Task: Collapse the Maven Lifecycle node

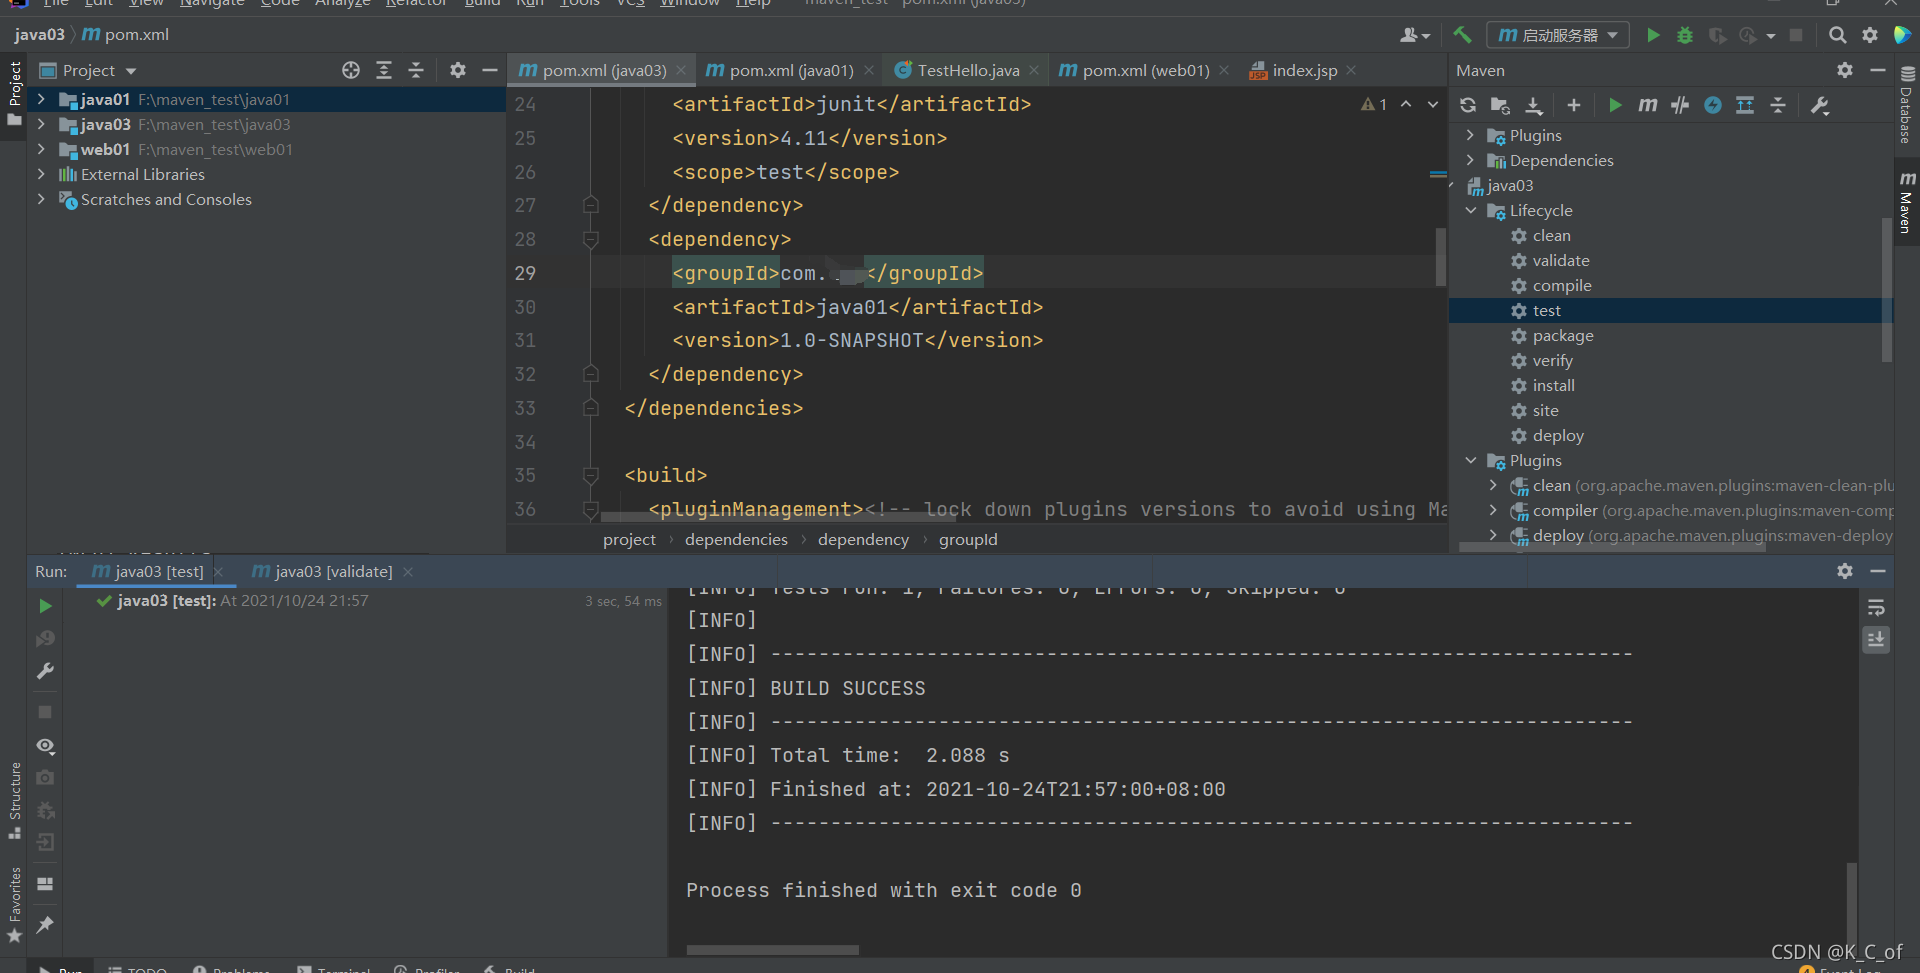Action: coord(1471,210)
